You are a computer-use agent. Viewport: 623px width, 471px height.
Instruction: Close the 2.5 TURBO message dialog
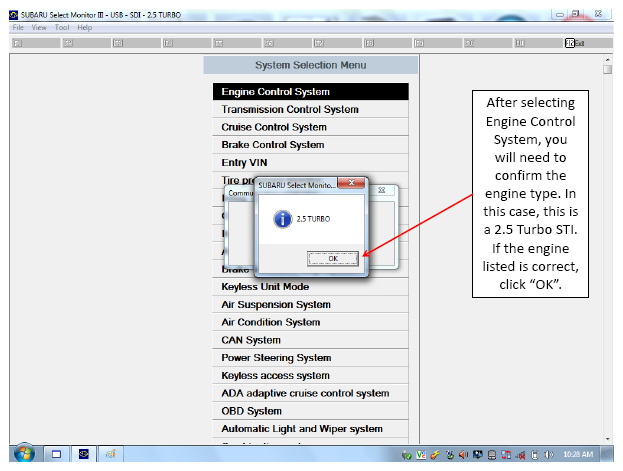click(x=351, y=182)
